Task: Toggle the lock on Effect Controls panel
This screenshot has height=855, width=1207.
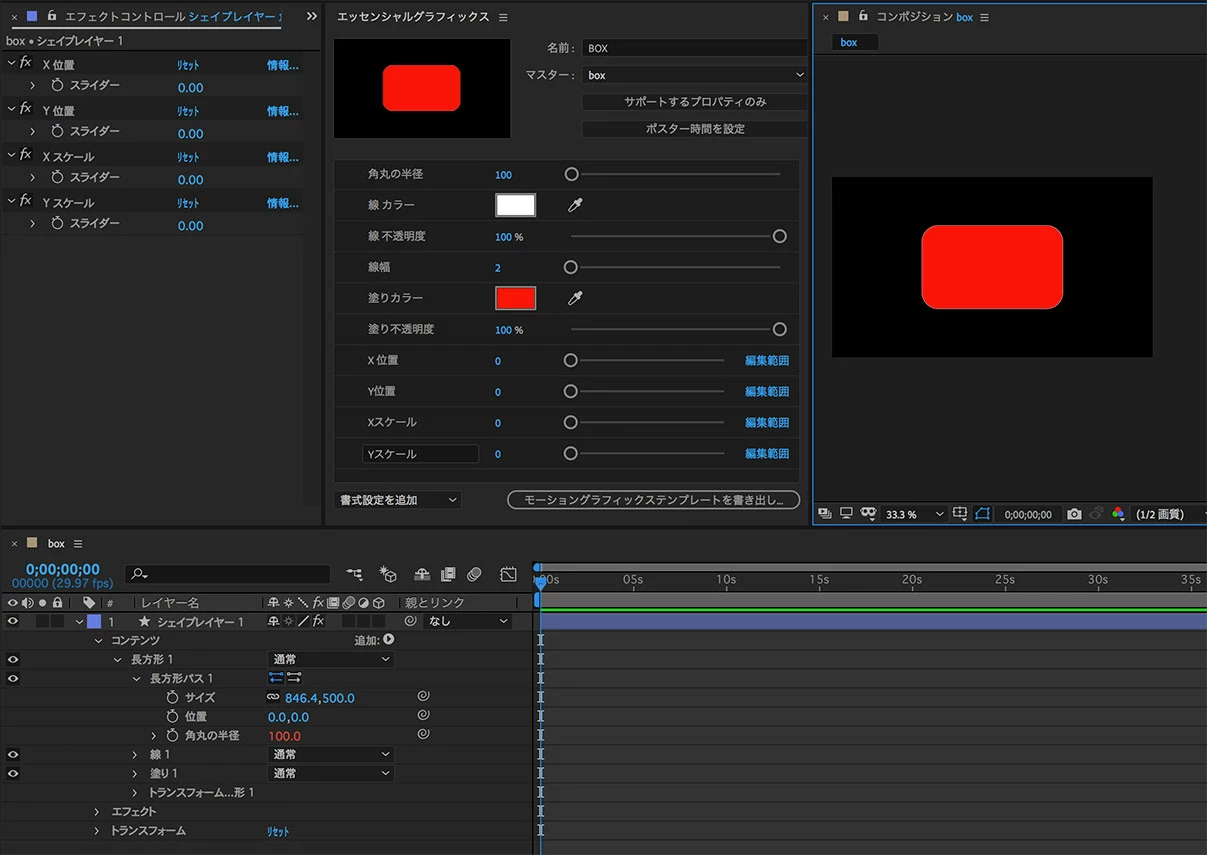Action: click(52, 16)
